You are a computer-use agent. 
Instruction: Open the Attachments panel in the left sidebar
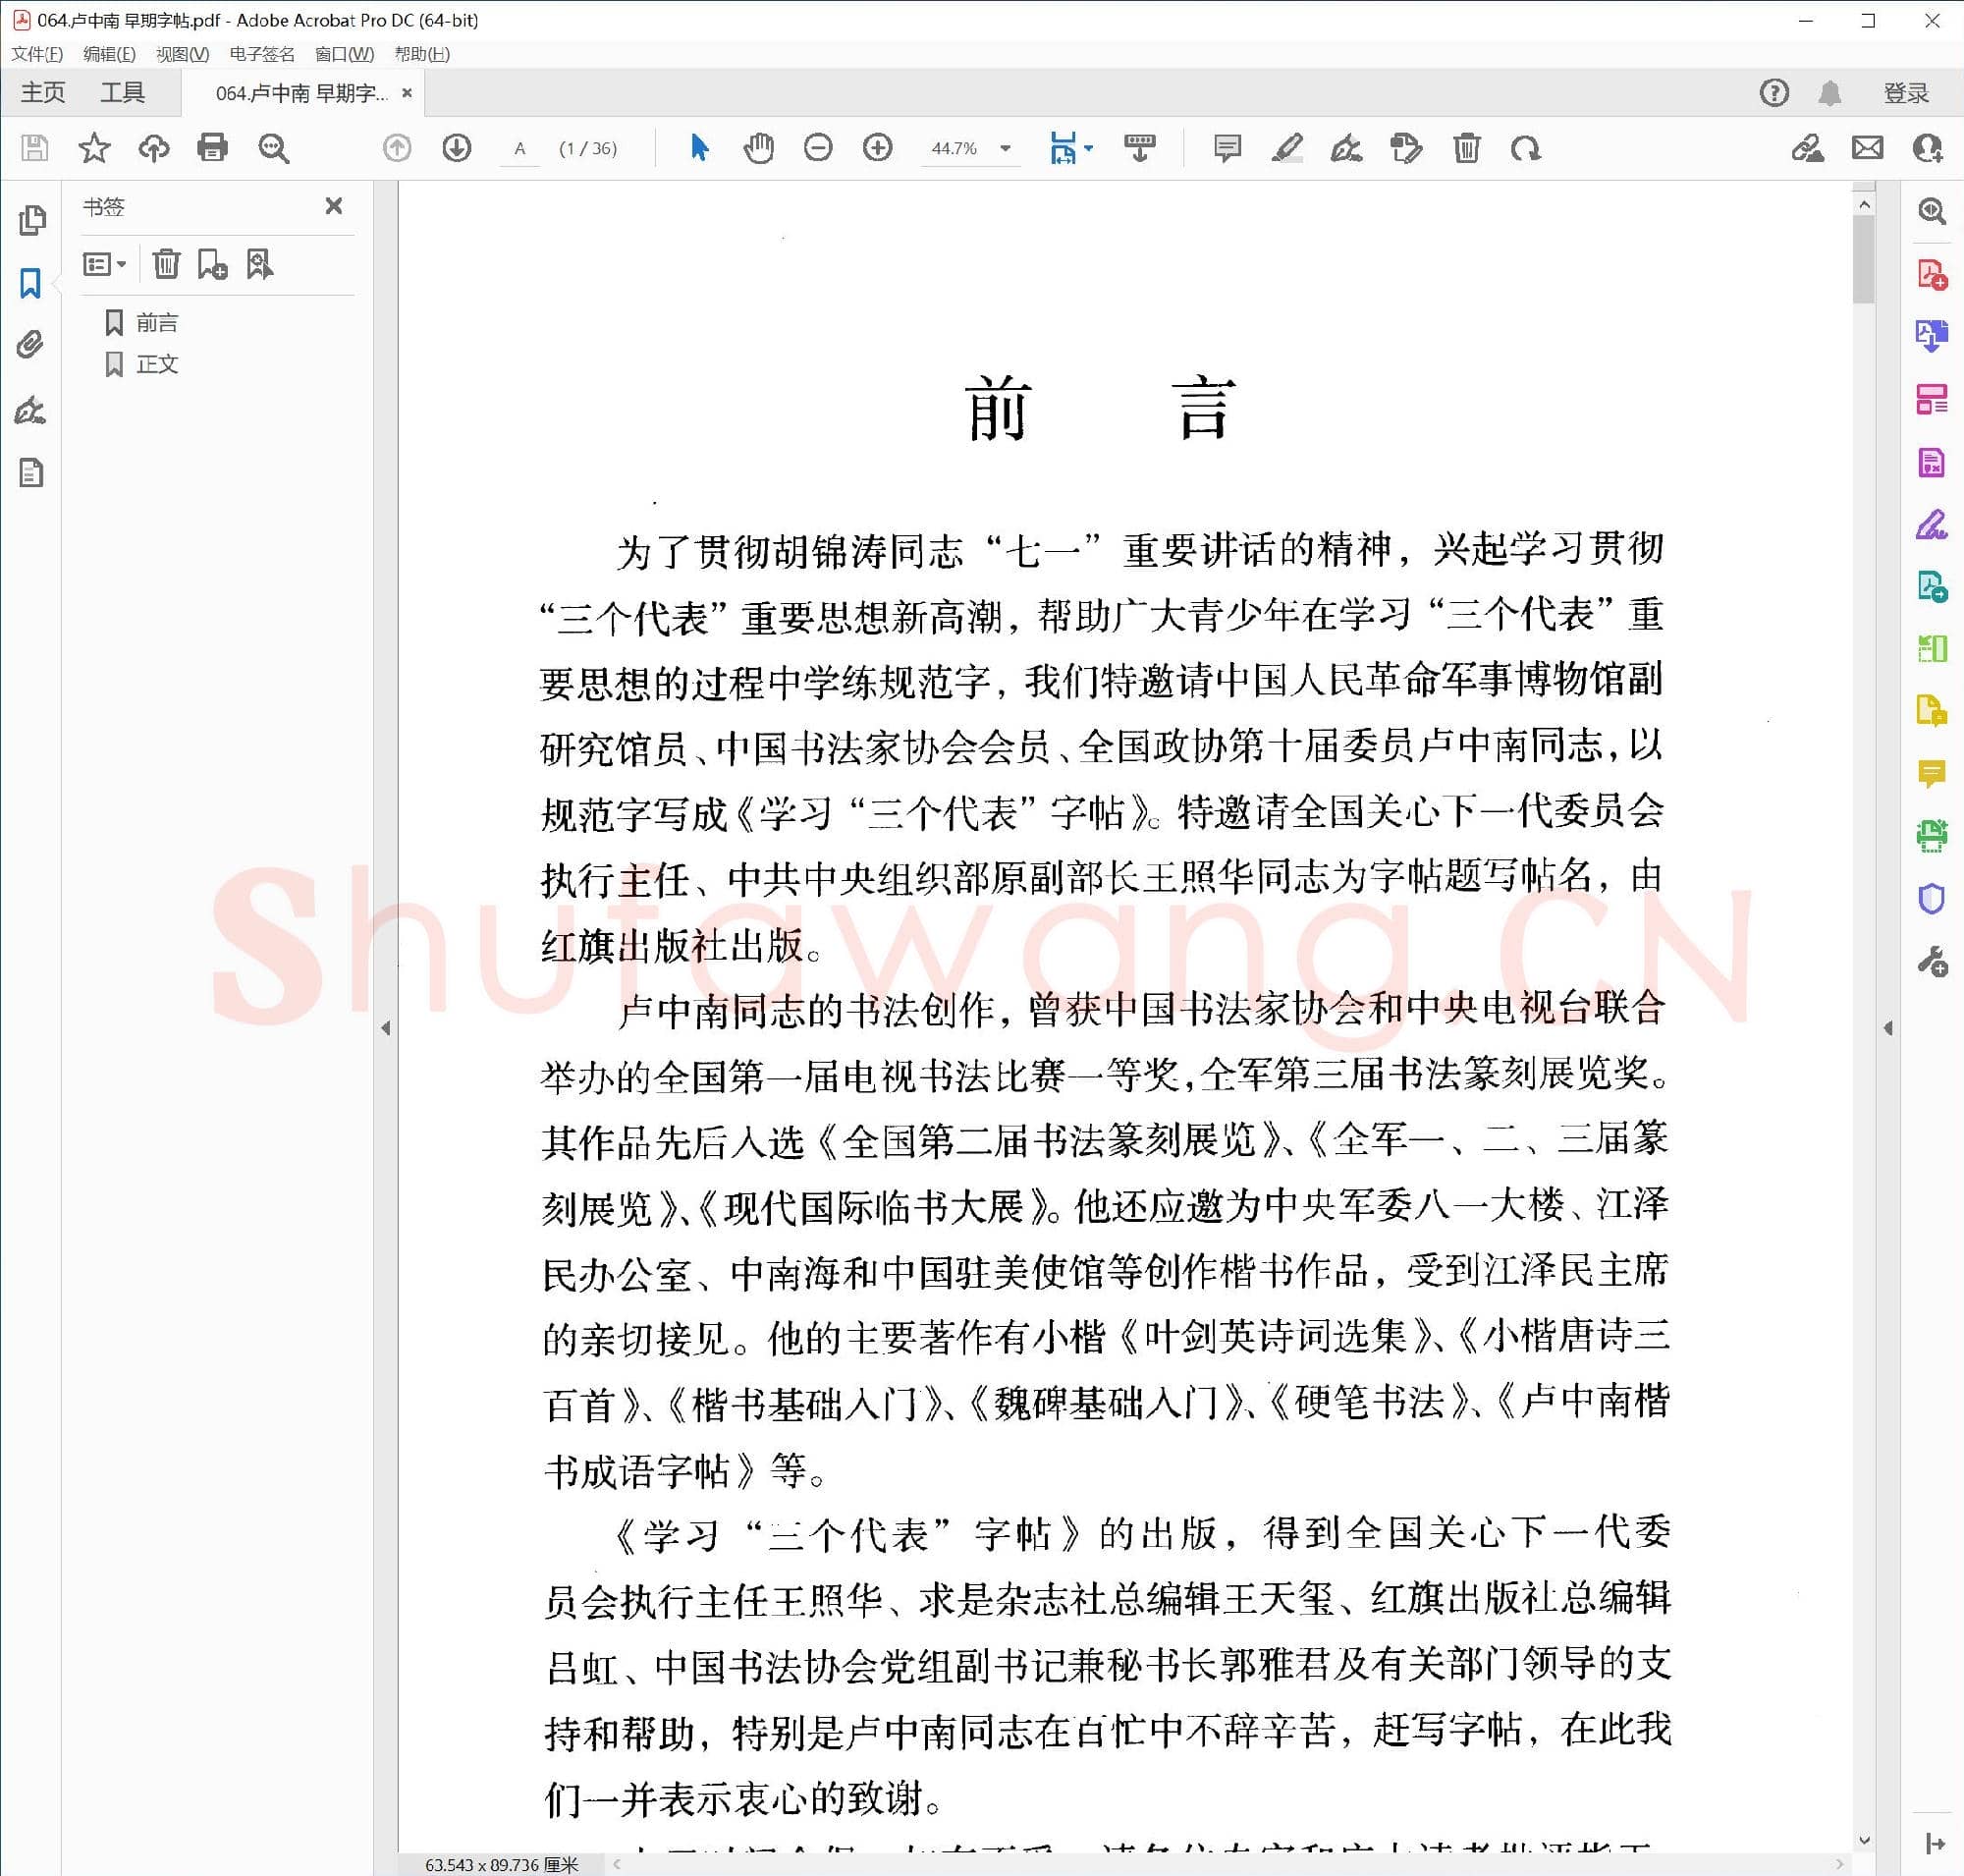pyautogui.click(x=30, y=344)
